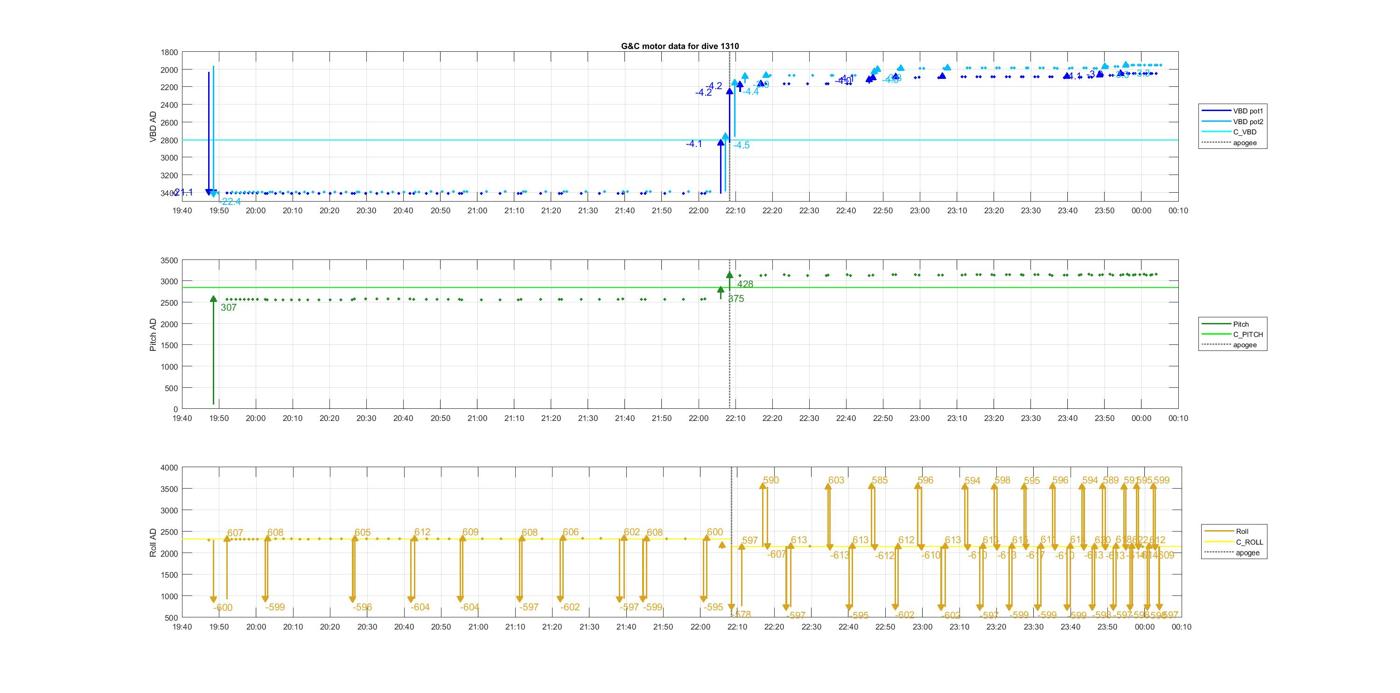Click the "Roll AD" y-axis label
Screen dimensions: 1400x693
153,541
